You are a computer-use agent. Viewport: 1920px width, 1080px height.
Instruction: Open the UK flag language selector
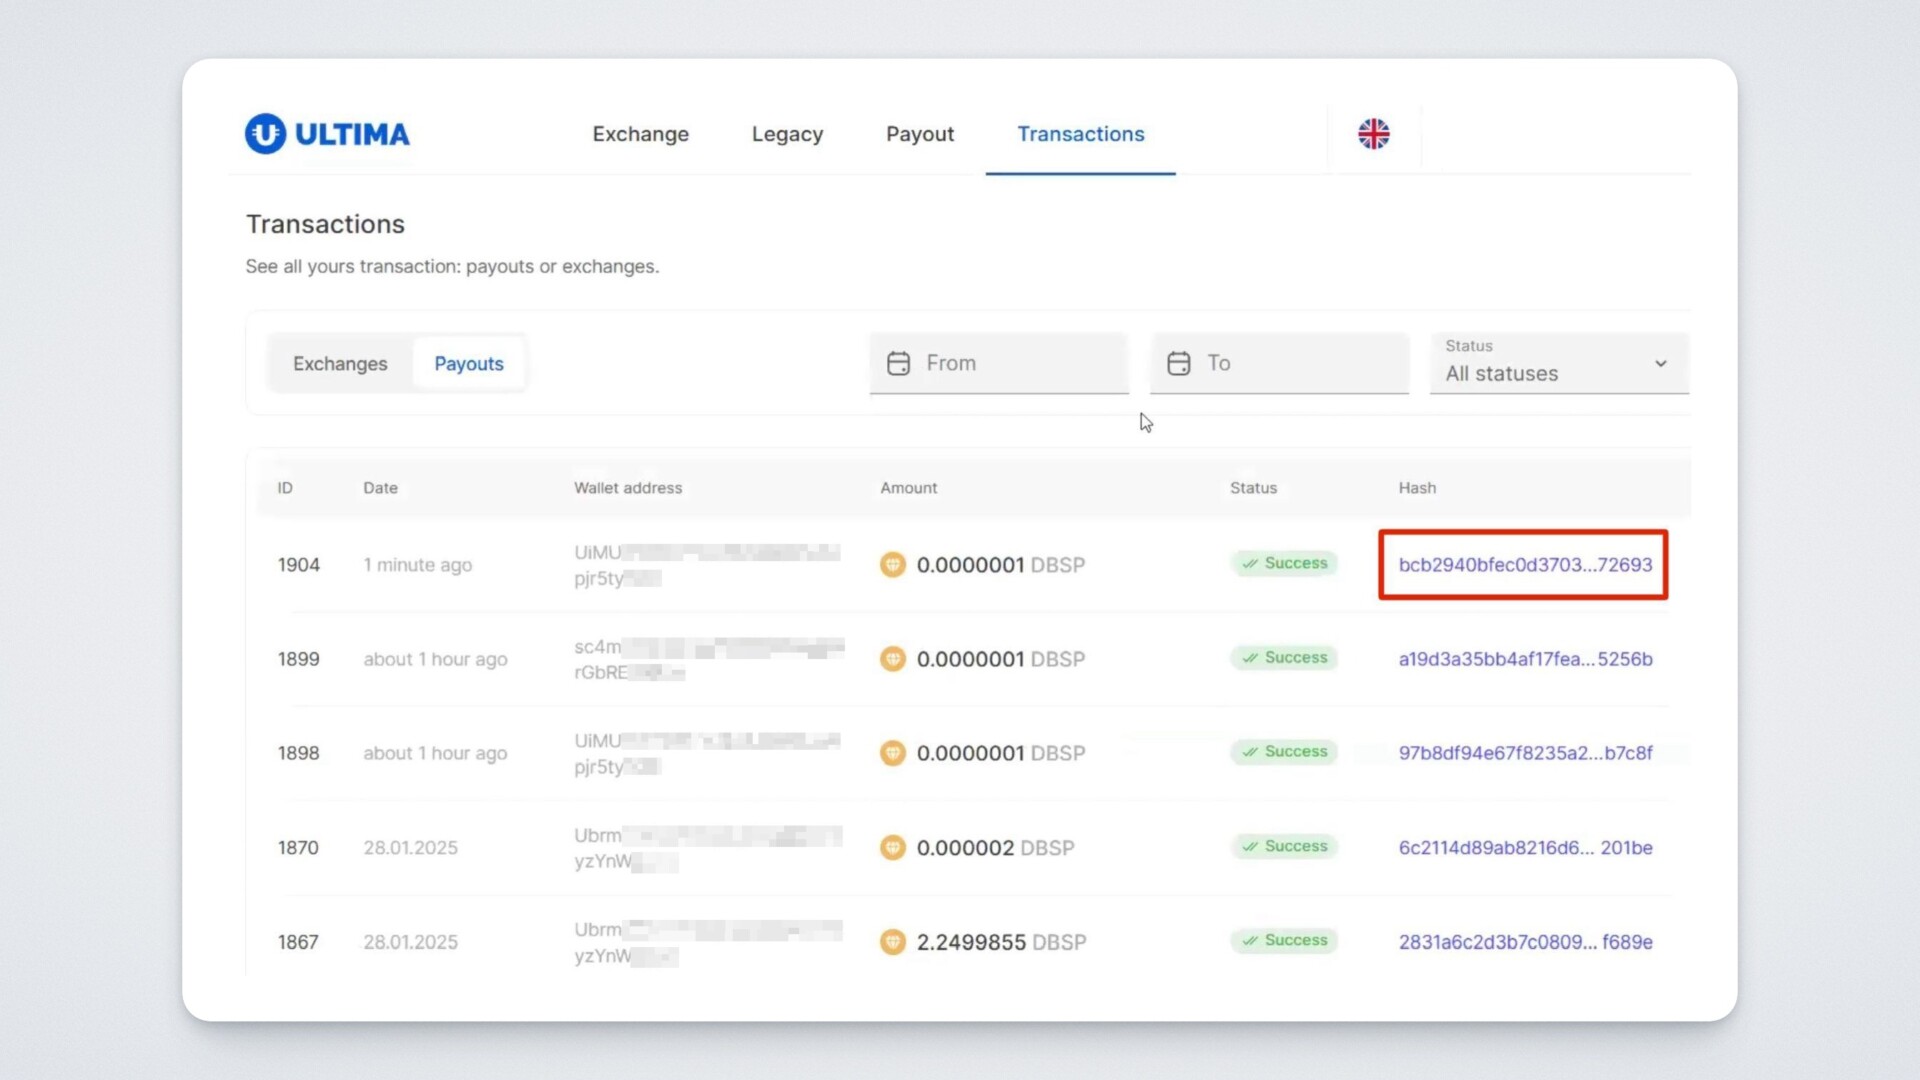(x=1373, y=134)
